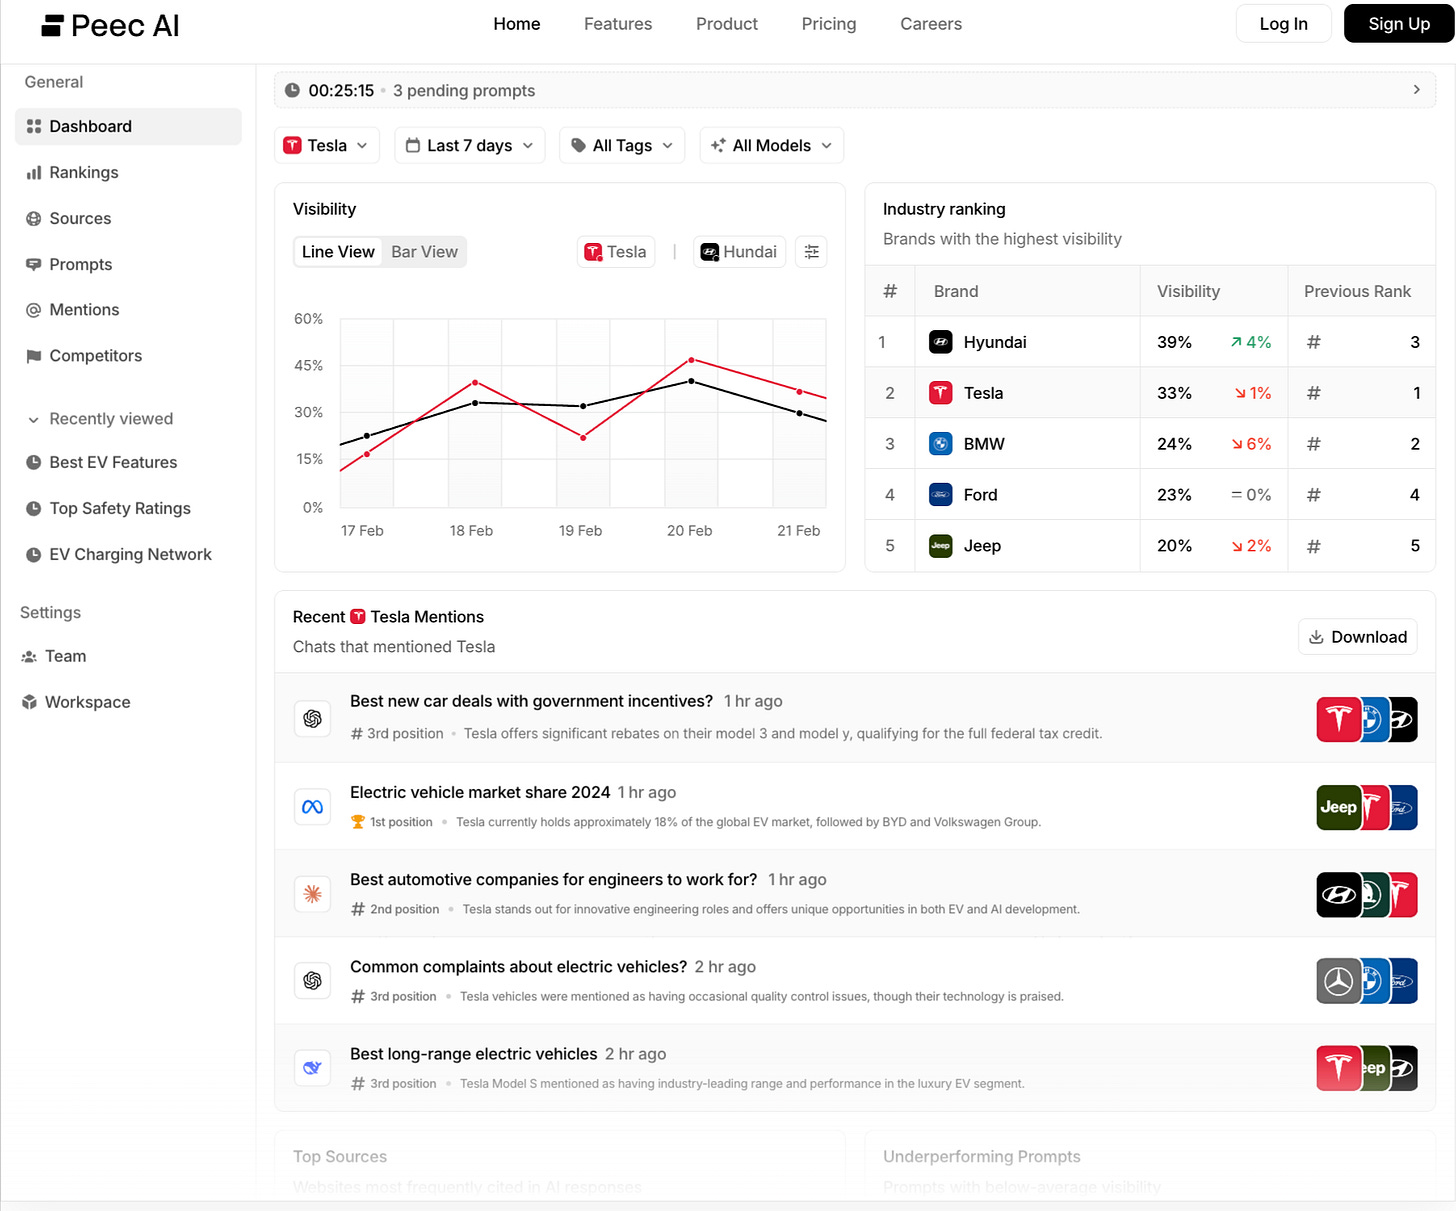Click ChatGPT icon on common complaints row
Screen dimensions: 1456x1211
pos(312,981)
